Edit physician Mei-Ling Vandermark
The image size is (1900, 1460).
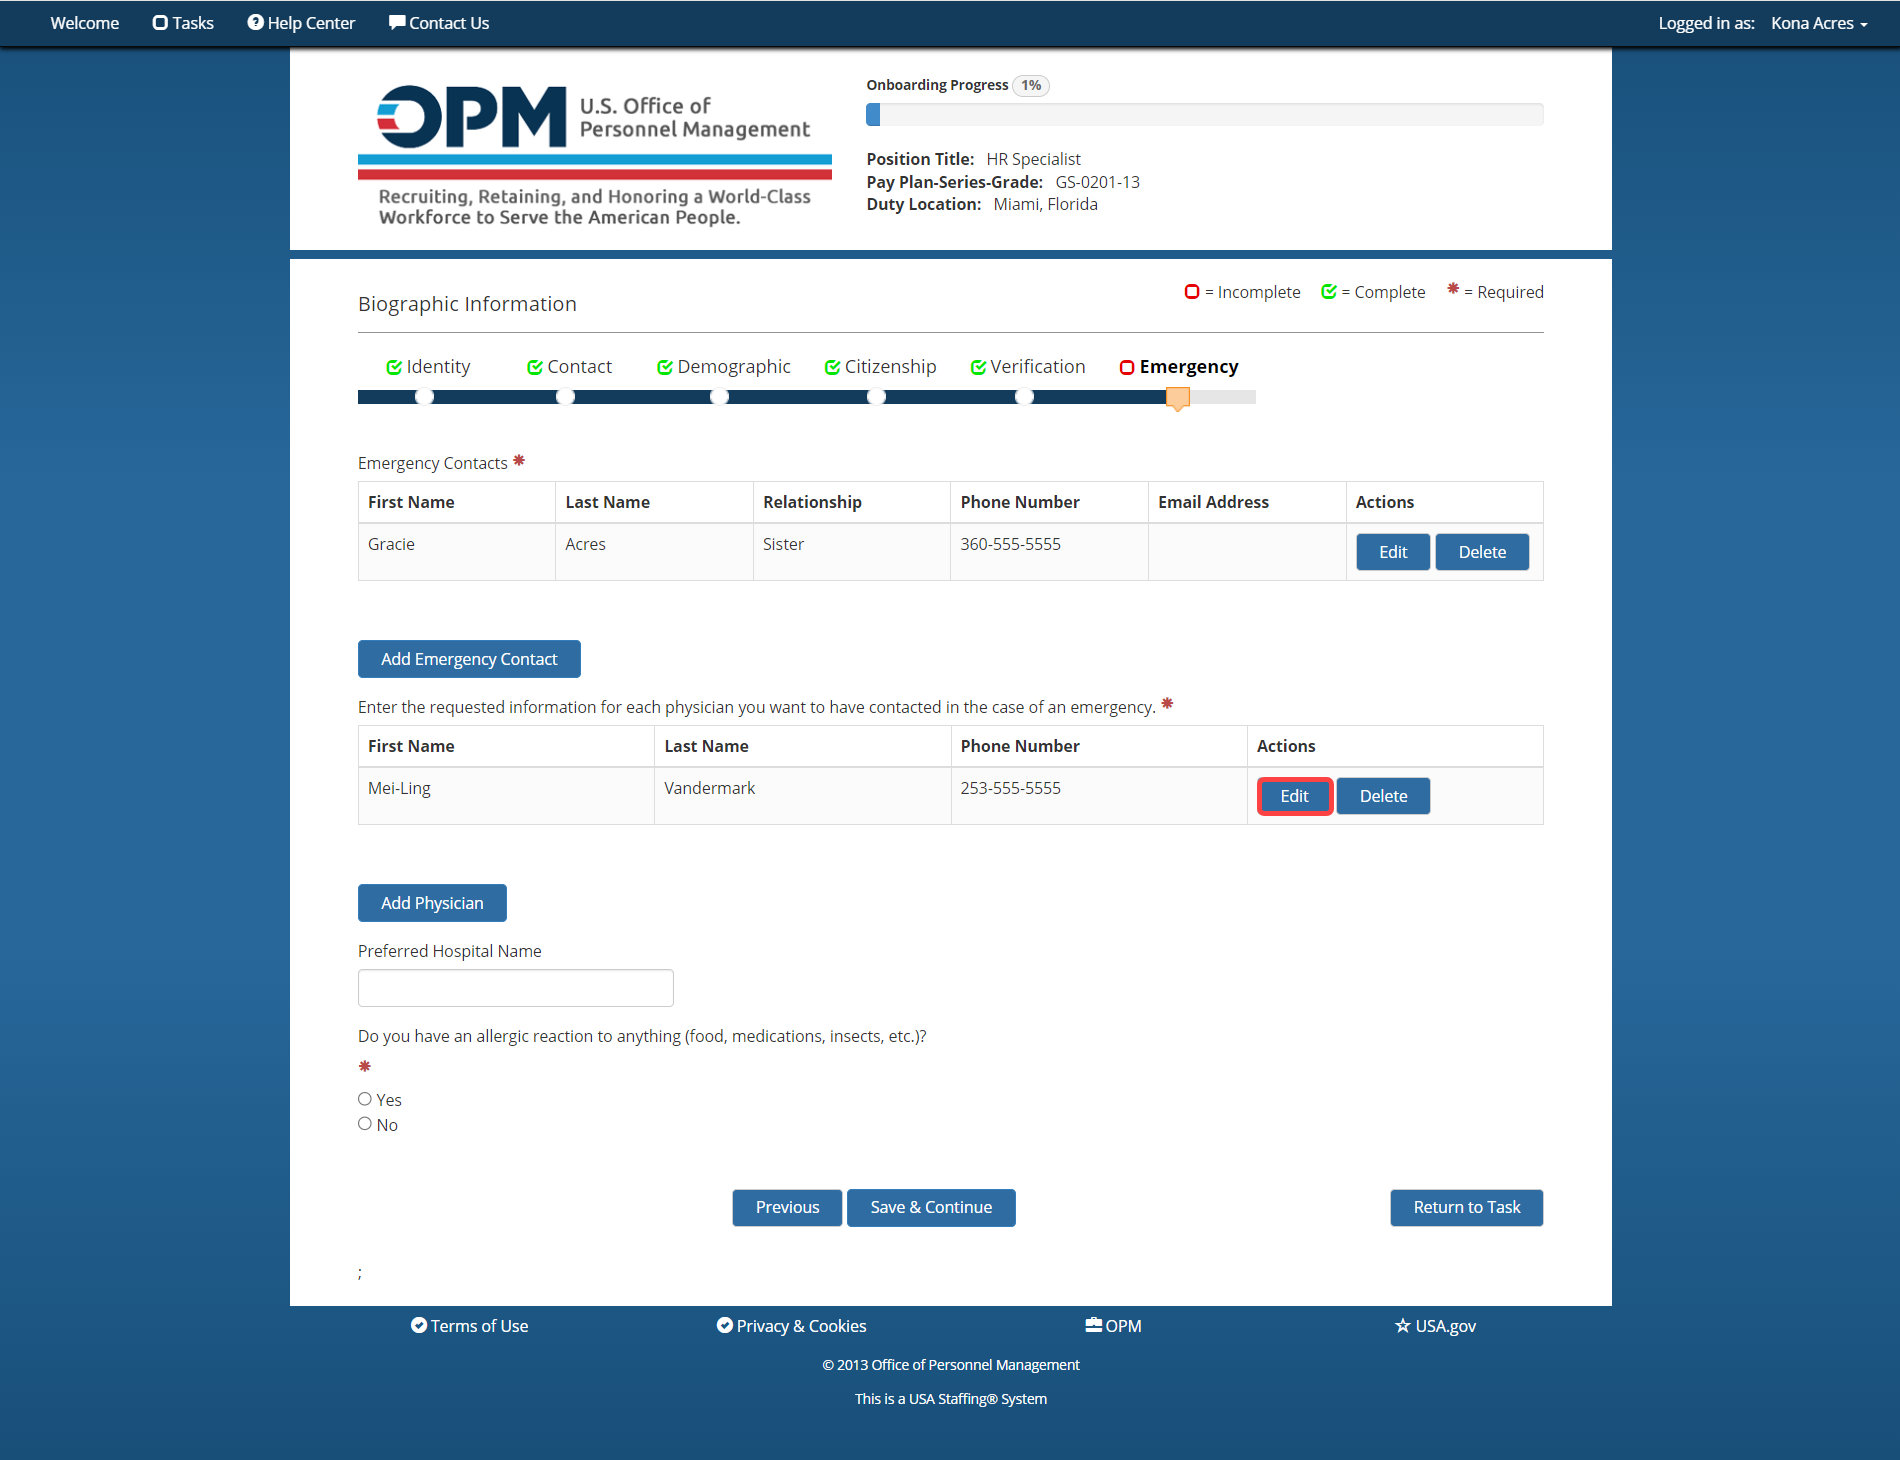[1294, 796]
